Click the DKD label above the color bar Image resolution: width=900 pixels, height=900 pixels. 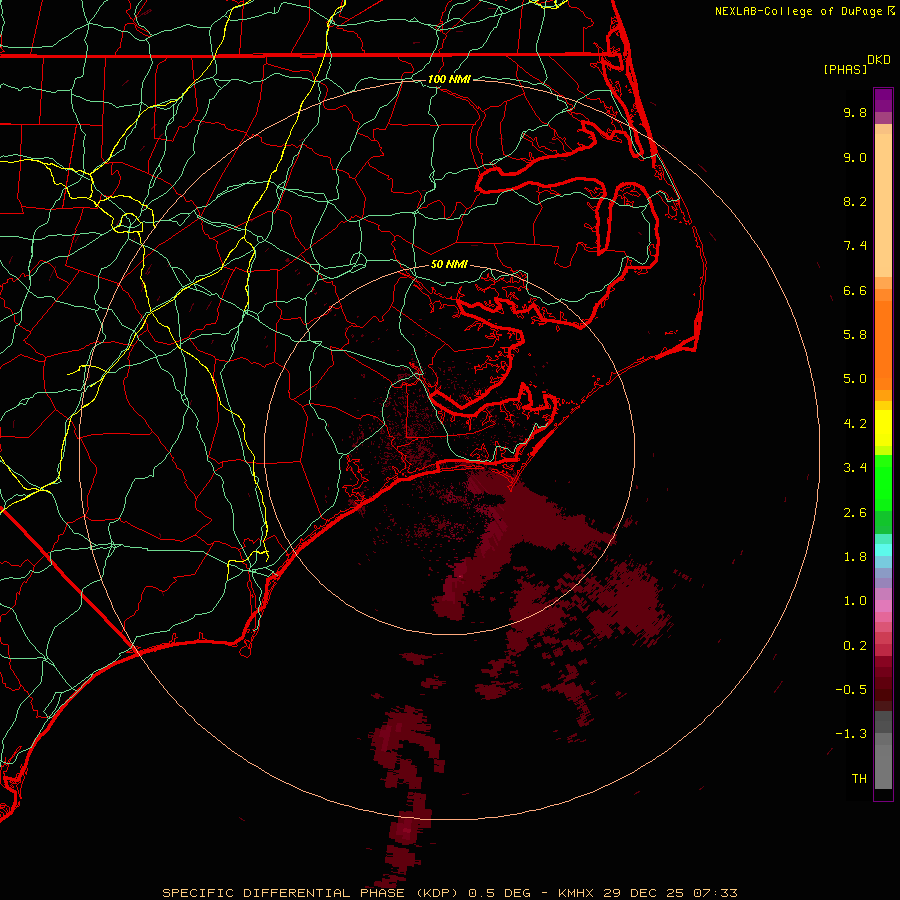click(879, 60)
